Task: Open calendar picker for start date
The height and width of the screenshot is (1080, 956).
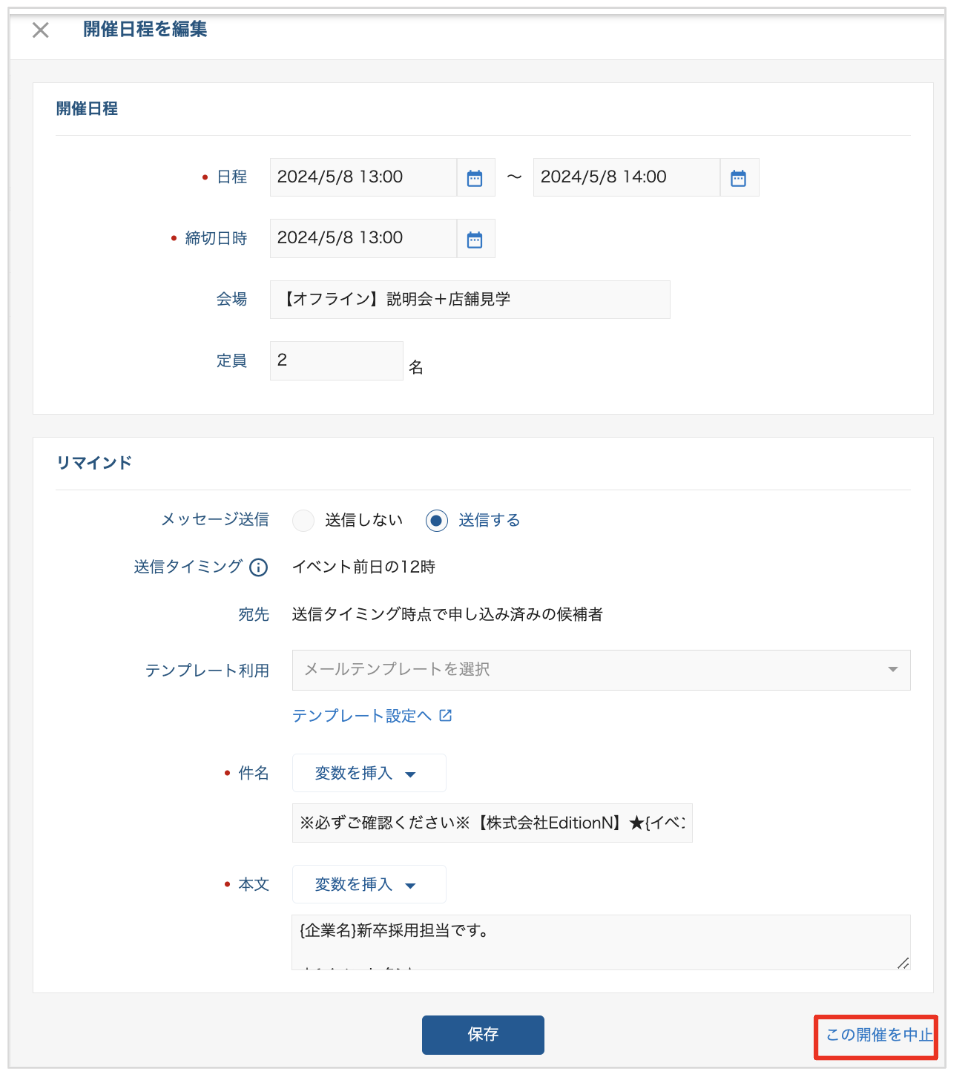Action: coord(475,178)
